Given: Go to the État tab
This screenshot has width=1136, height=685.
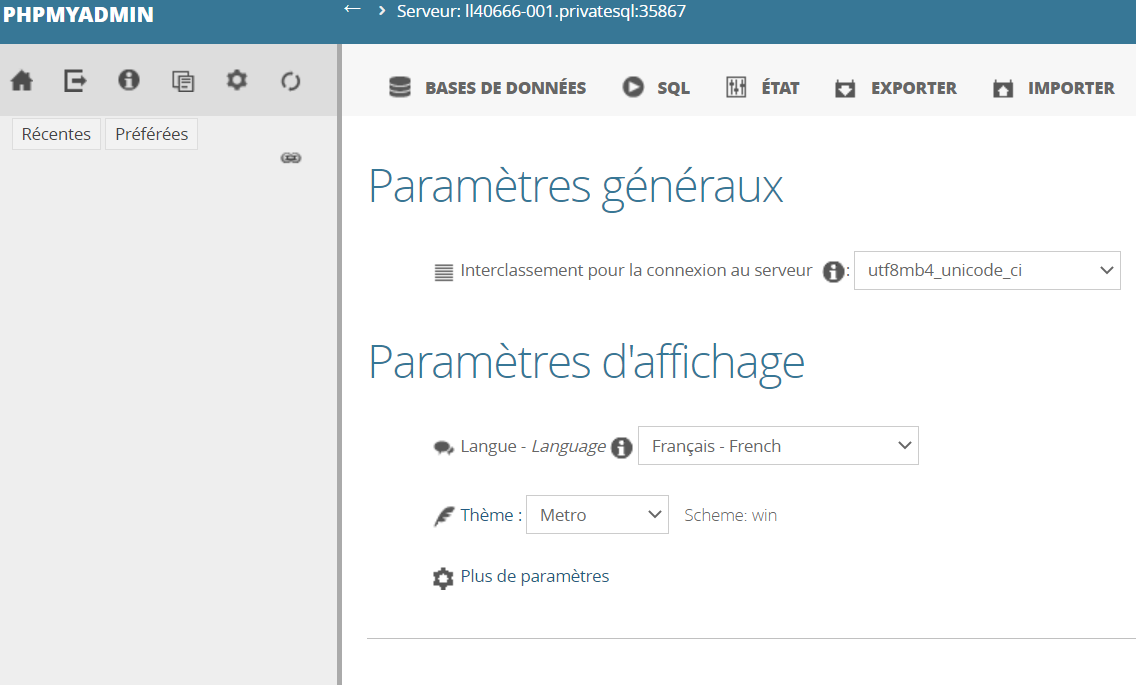Looking at the screenshot, I should pos(763,88).
